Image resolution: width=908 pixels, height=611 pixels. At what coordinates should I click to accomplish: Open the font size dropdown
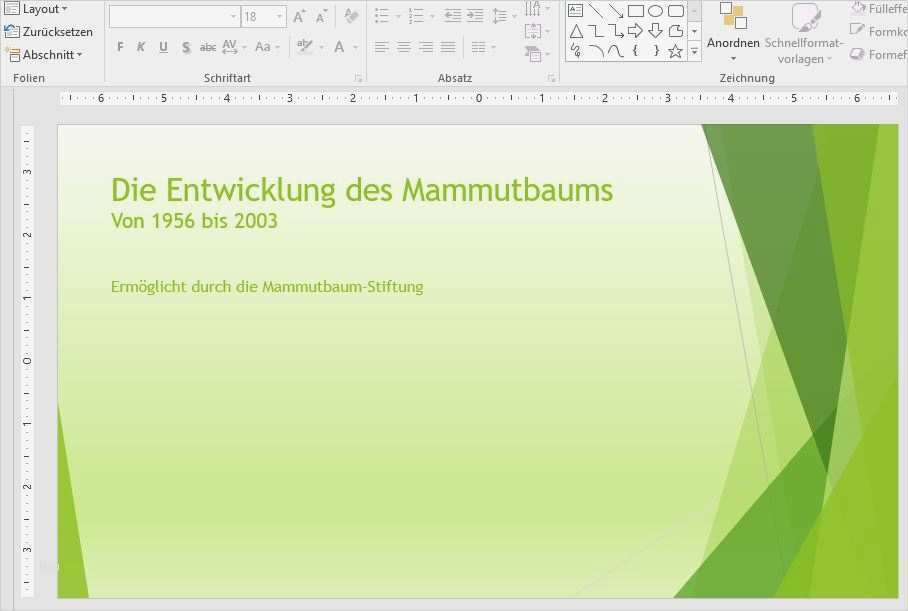click(278, 15)
